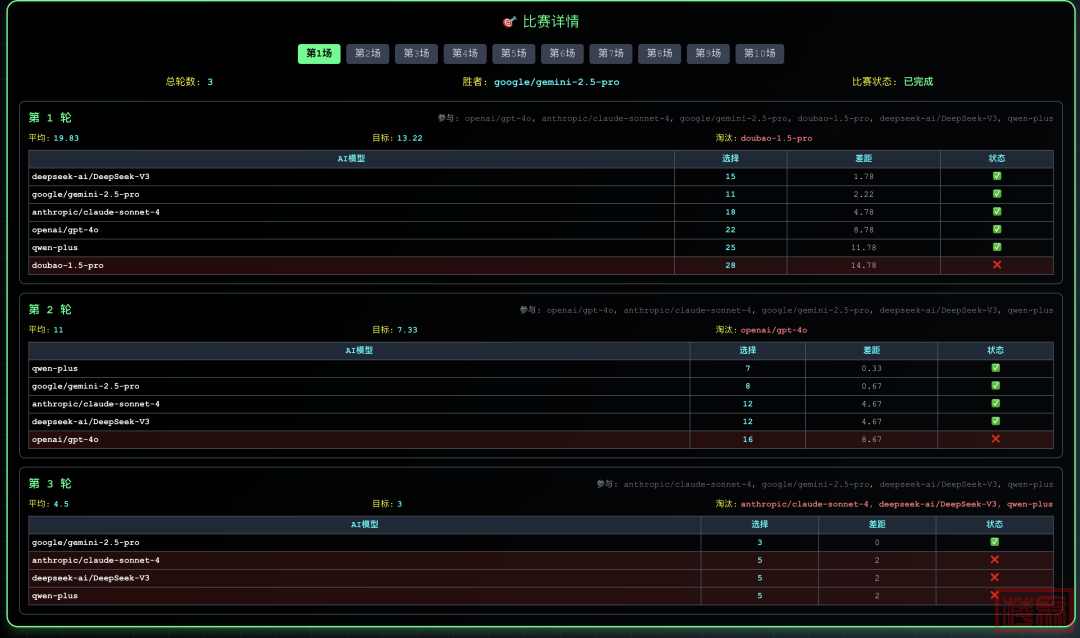Image resolution: width=1080 pixels, height=638 pixels.
Task: Click round 2 eliminated openai/gpt-4o text
Action: click(x=773, y=330)
